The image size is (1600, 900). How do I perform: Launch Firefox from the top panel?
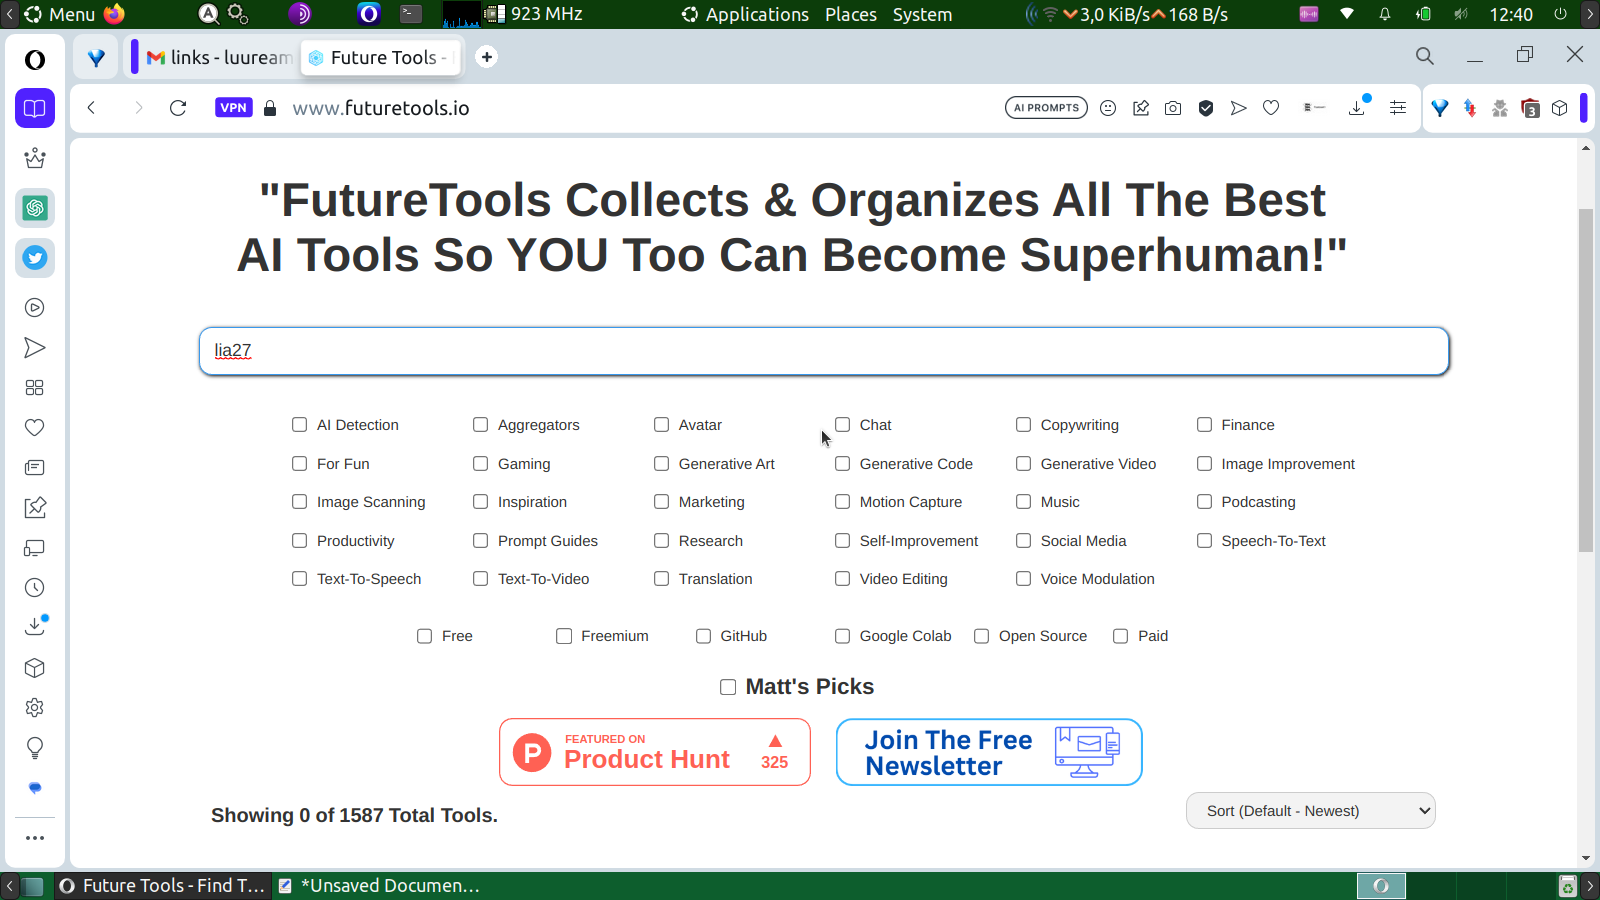(x=114, y=14)
